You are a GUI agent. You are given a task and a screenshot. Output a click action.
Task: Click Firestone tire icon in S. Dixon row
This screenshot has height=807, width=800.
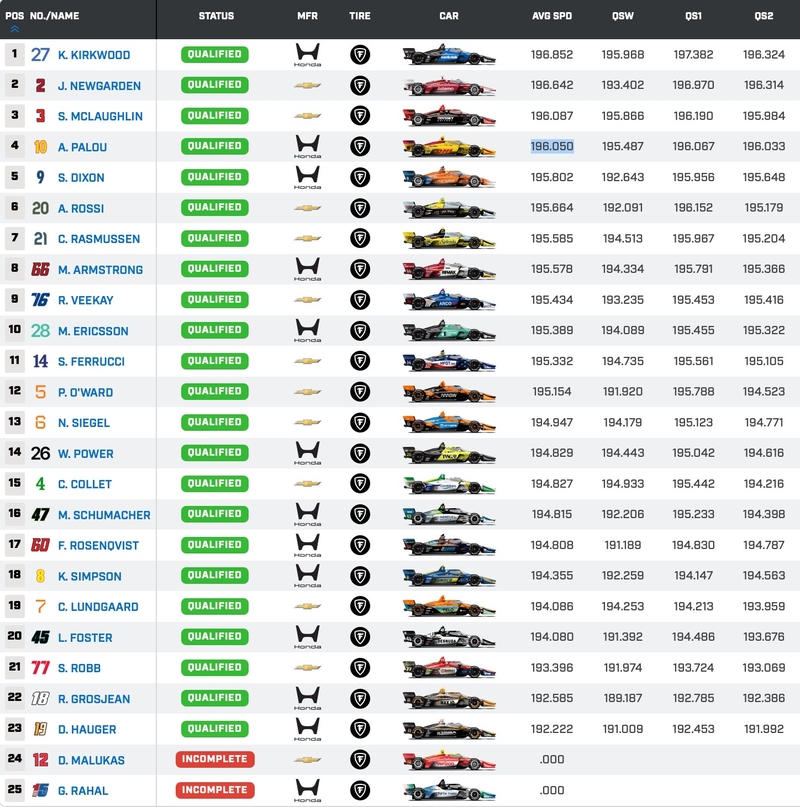click(x=360, y=178)
